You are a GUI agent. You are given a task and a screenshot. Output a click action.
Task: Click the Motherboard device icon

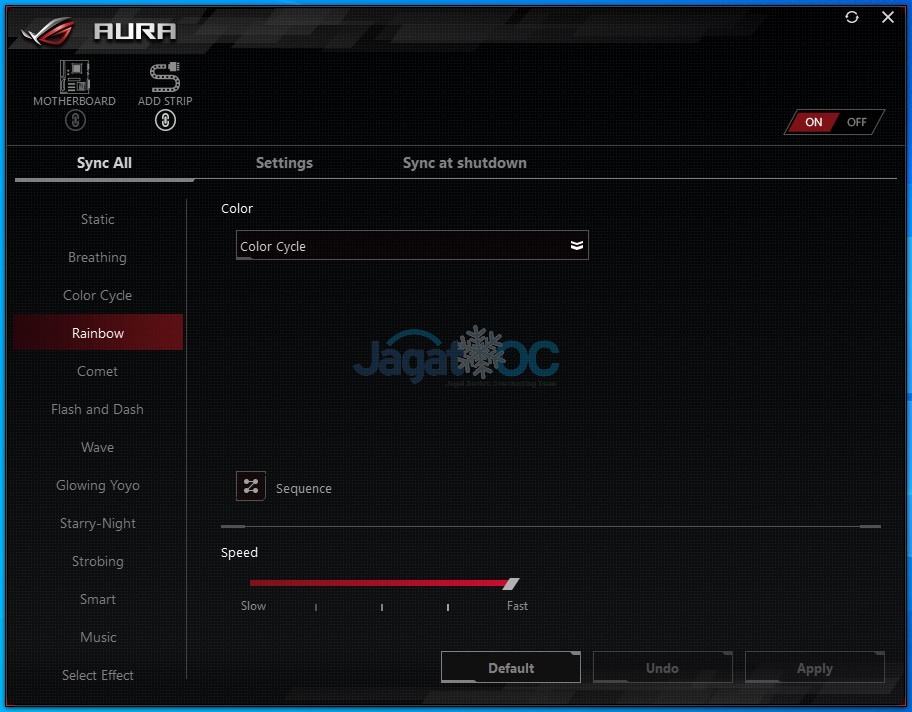pyautogui.click(x=74, y=77)
